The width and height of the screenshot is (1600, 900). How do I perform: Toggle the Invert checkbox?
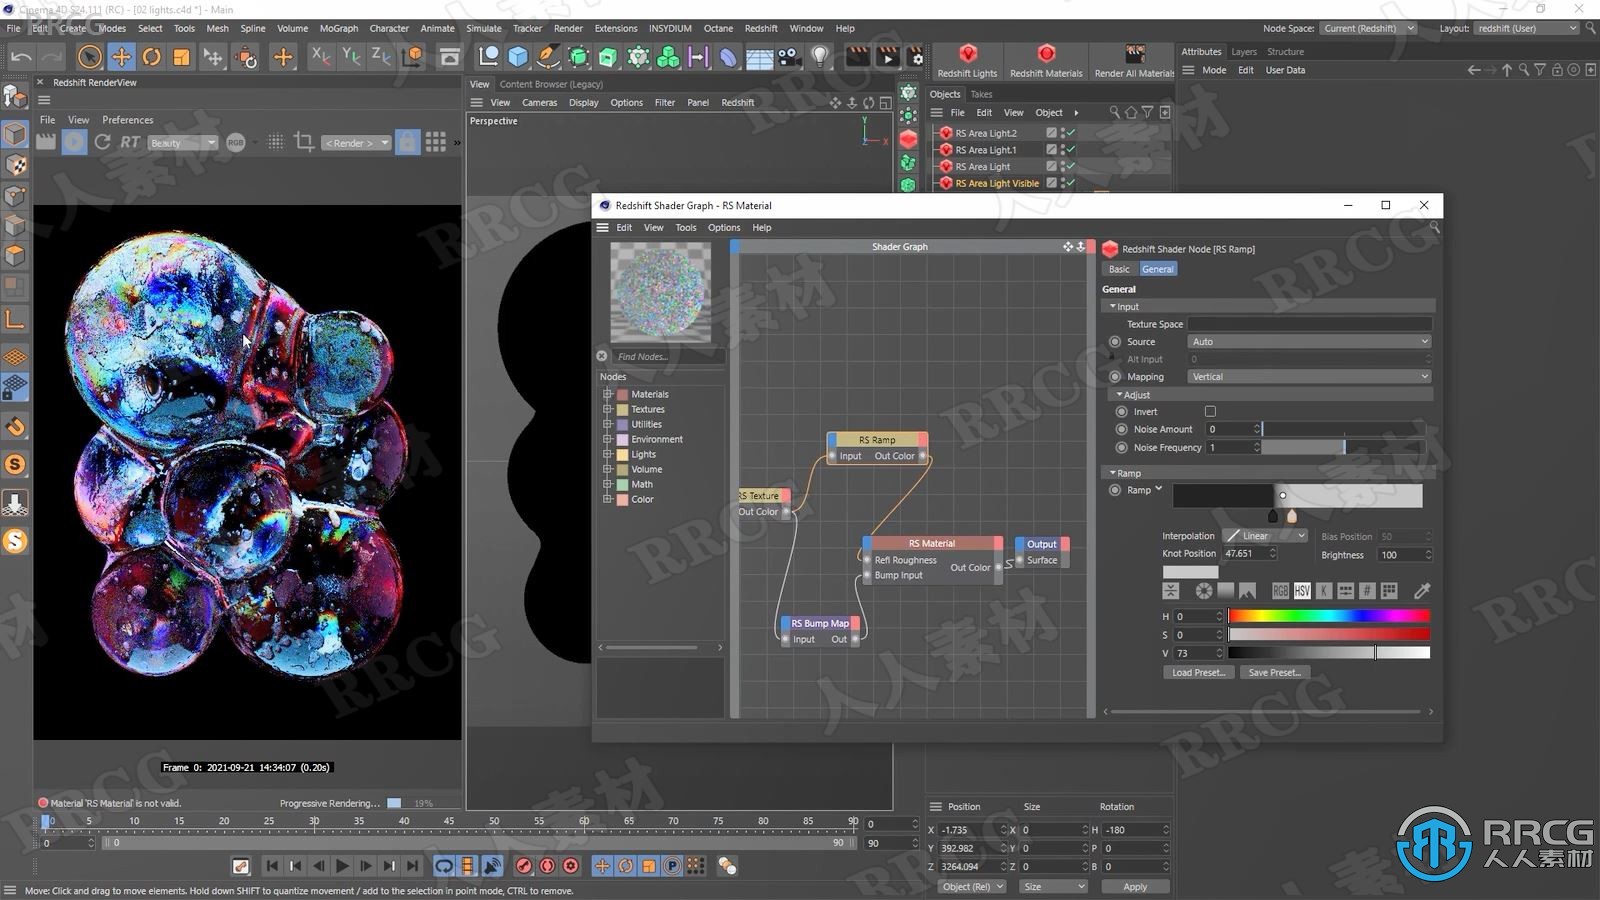coord(1210,411)
